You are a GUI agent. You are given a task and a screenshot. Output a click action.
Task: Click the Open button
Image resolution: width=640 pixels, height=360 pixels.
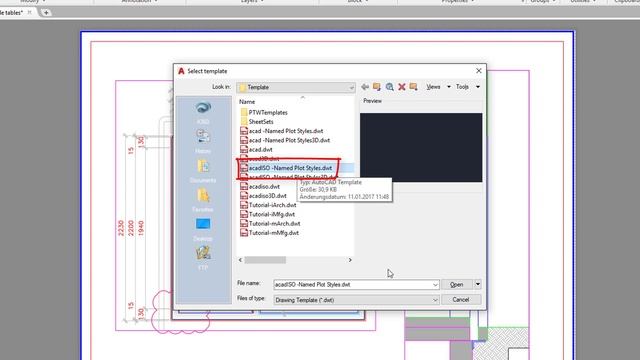tap(456, 284)
